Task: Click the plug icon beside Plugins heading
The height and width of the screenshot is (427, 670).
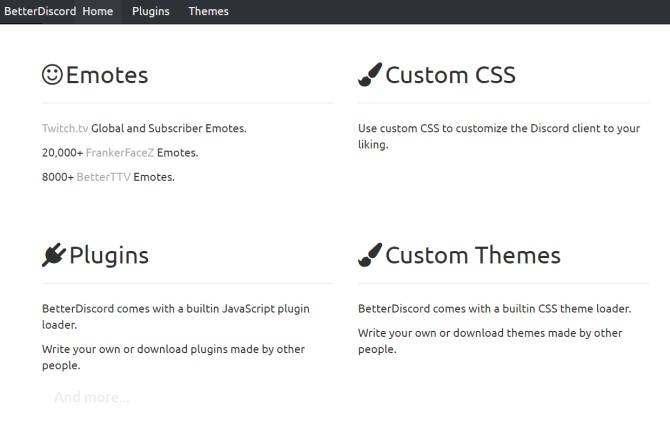Action: 54,255
